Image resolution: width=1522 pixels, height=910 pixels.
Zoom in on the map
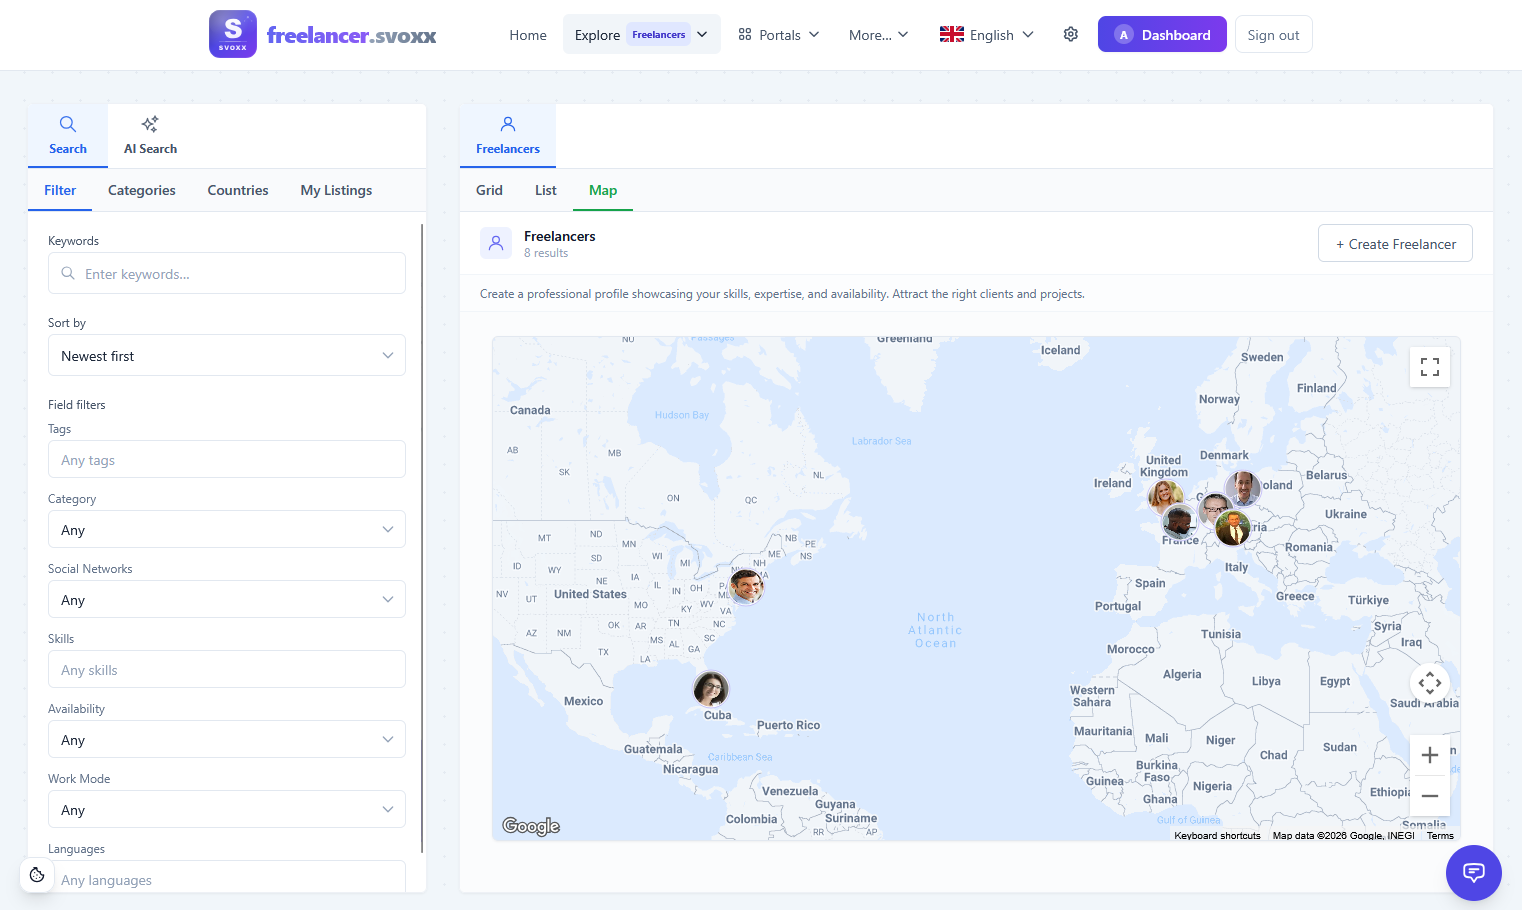pos(1430,755)
